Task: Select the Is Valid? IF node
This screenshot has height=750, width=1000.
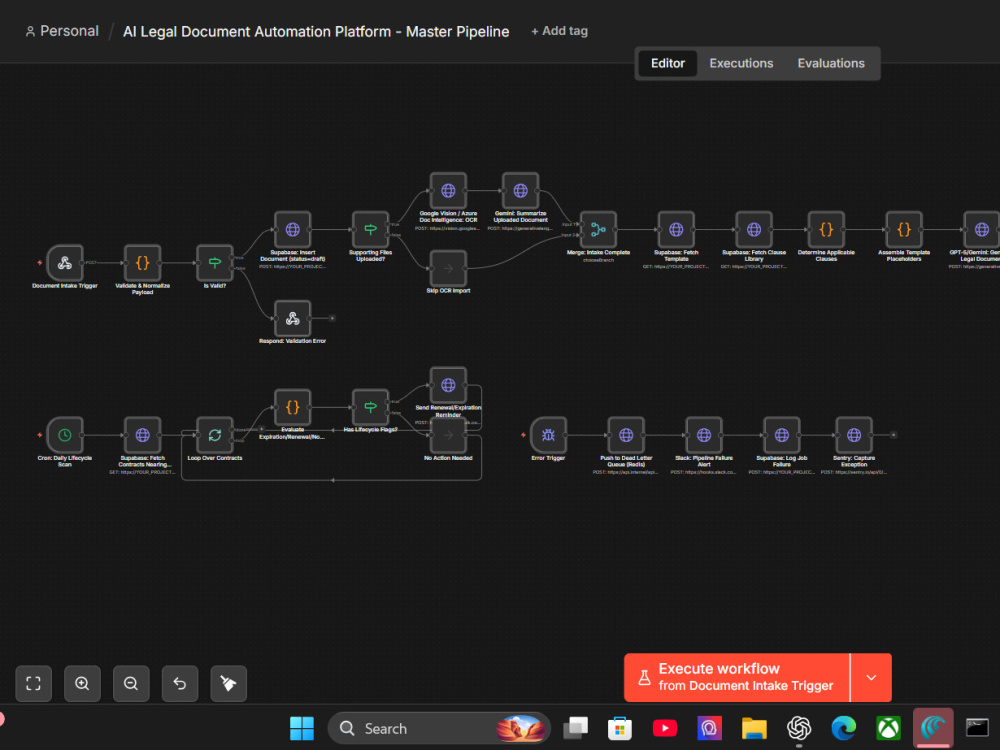Action: tap(215, 263)
